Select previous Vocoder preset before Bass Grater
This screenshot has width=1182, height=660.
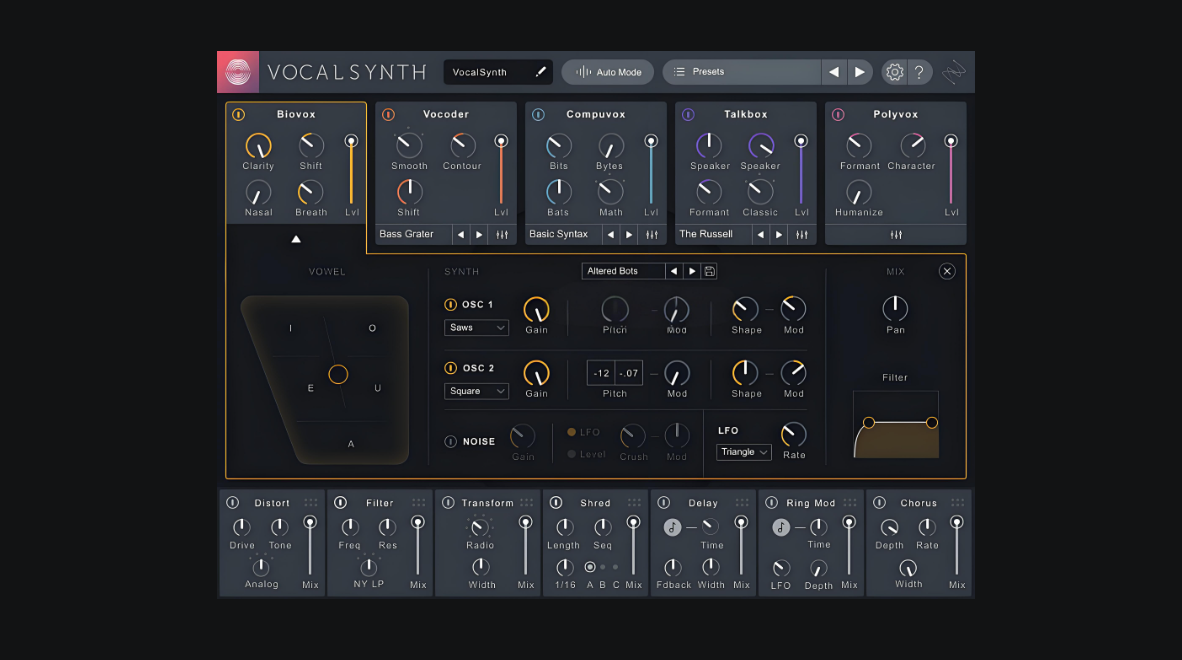tap(461, 234)
